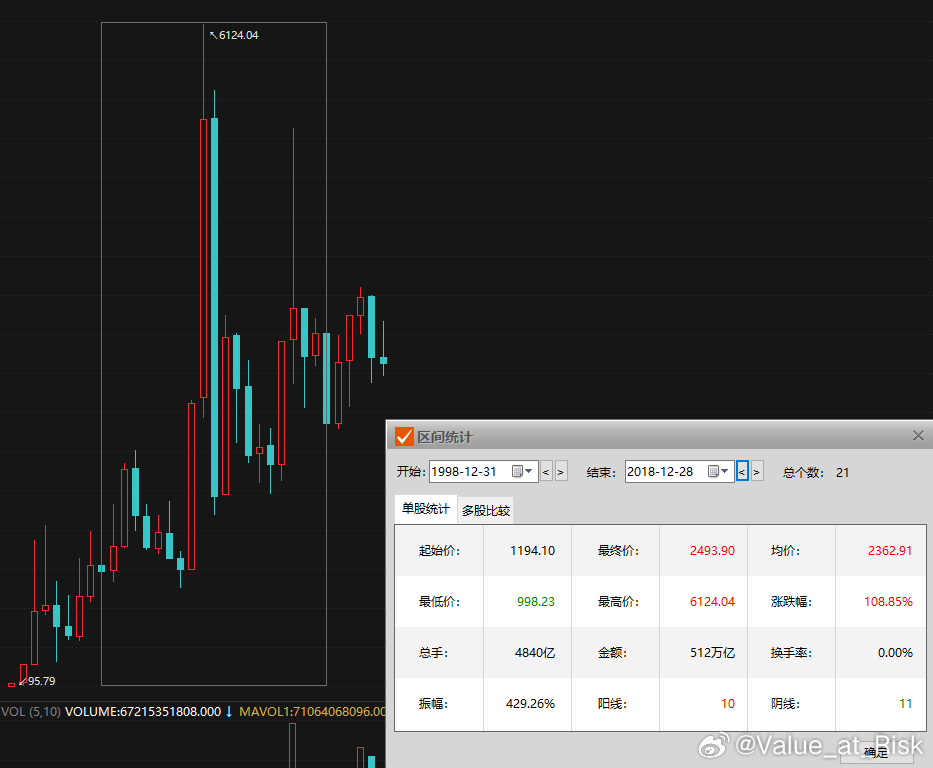The width and height of the screenshot is (933, 768).
Task: Select the 单股统计 tab
Action: [425, 509]
